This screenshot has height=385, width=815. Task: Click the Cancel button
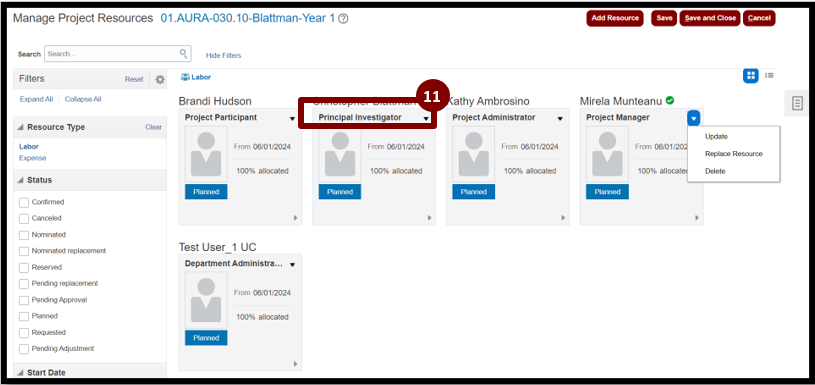(759, 18)
